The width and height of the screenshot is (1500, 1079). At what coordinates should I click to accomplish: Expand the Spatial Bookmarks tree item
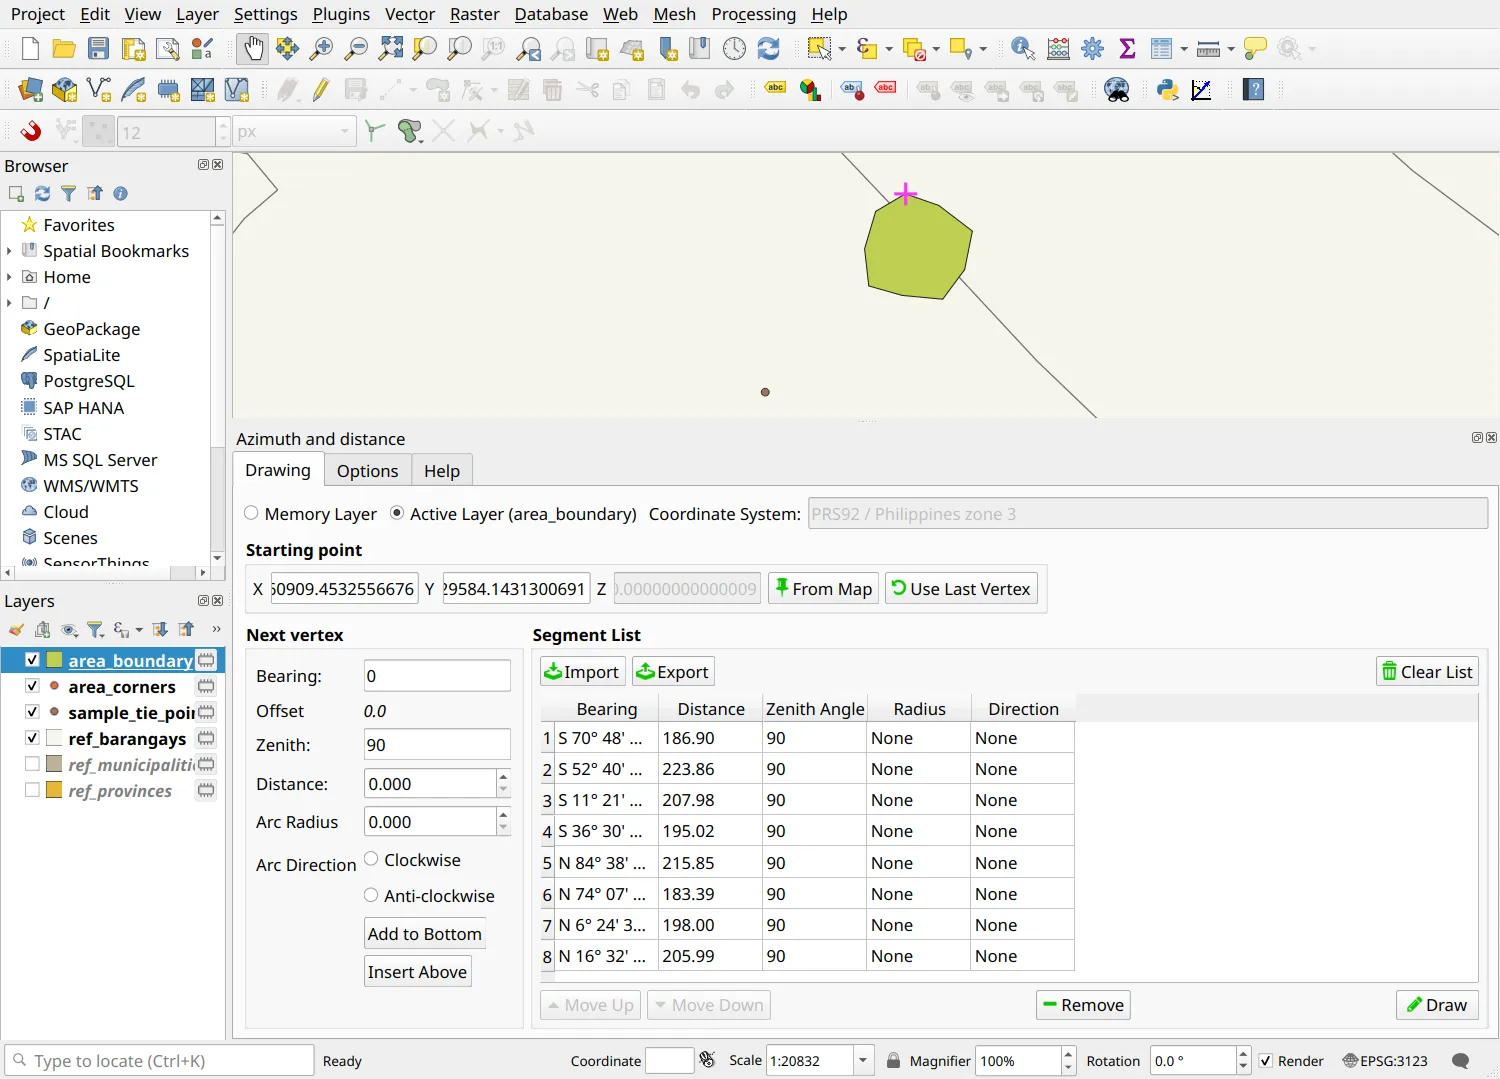coord(9,251)
